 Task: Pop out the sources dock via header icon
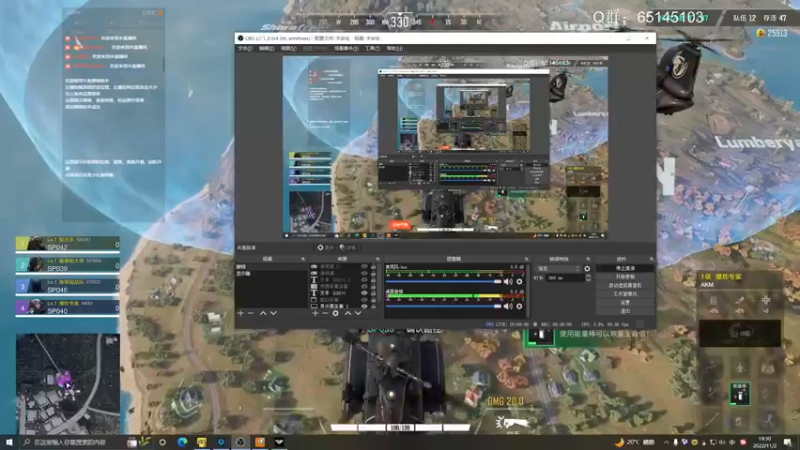click(x=378, y=259)
